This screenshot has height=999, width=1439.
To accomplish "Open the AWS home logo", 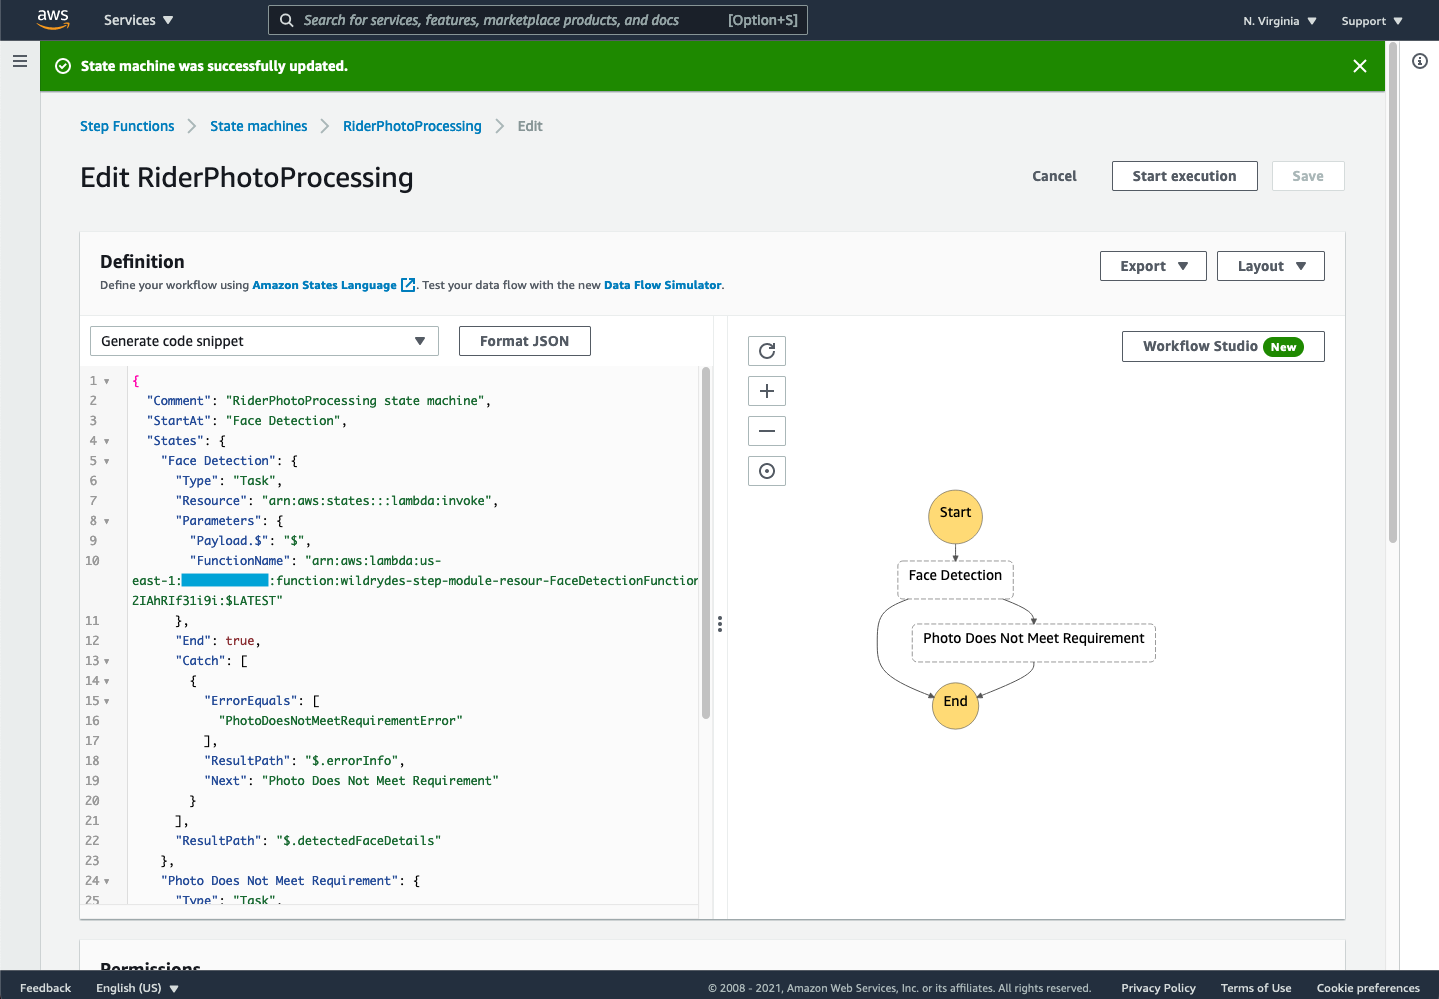I will (x=53, y=19).
